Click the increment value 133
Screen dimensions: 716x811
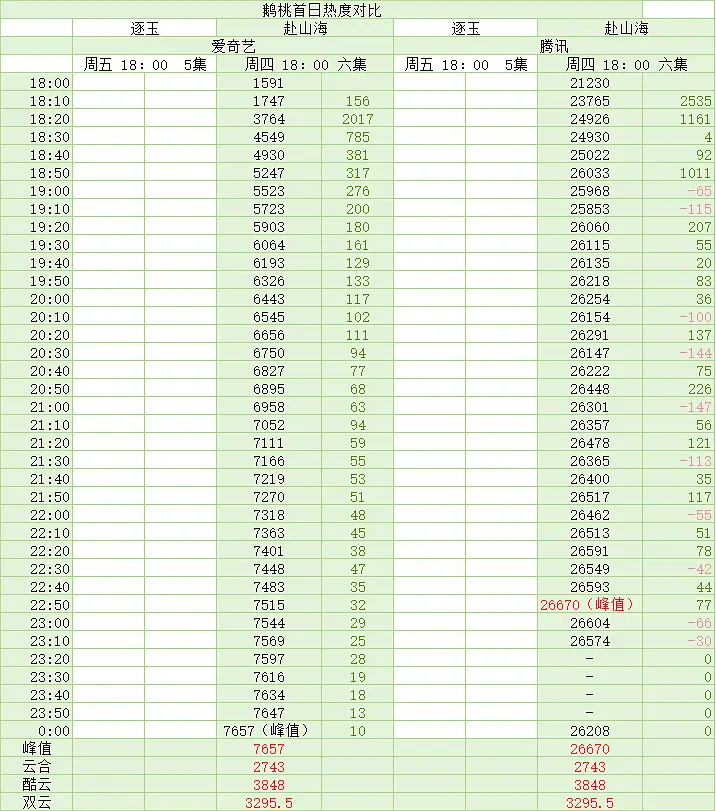tap(357, 281)
